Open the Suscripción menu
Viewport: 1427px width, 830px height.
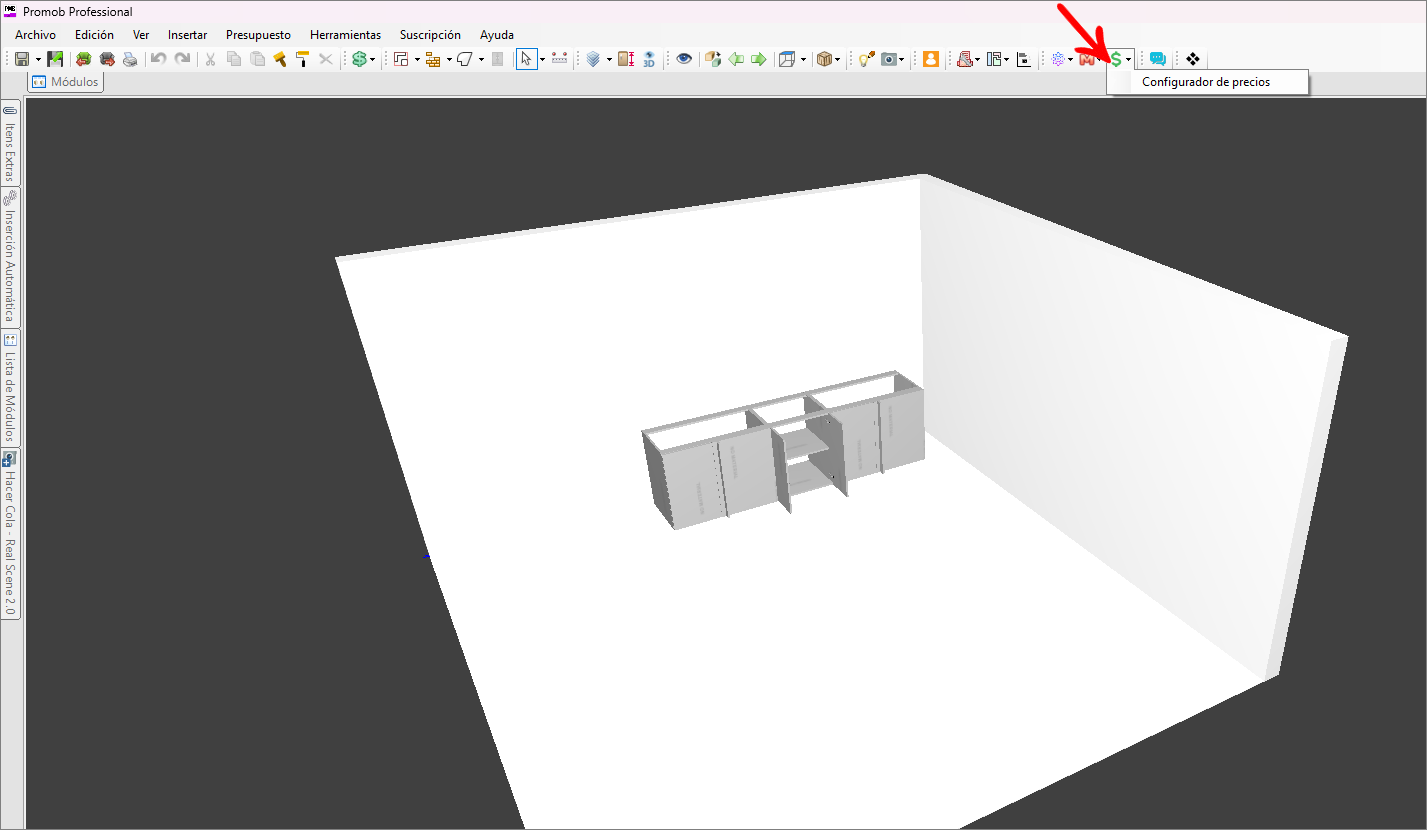(430, 35)
